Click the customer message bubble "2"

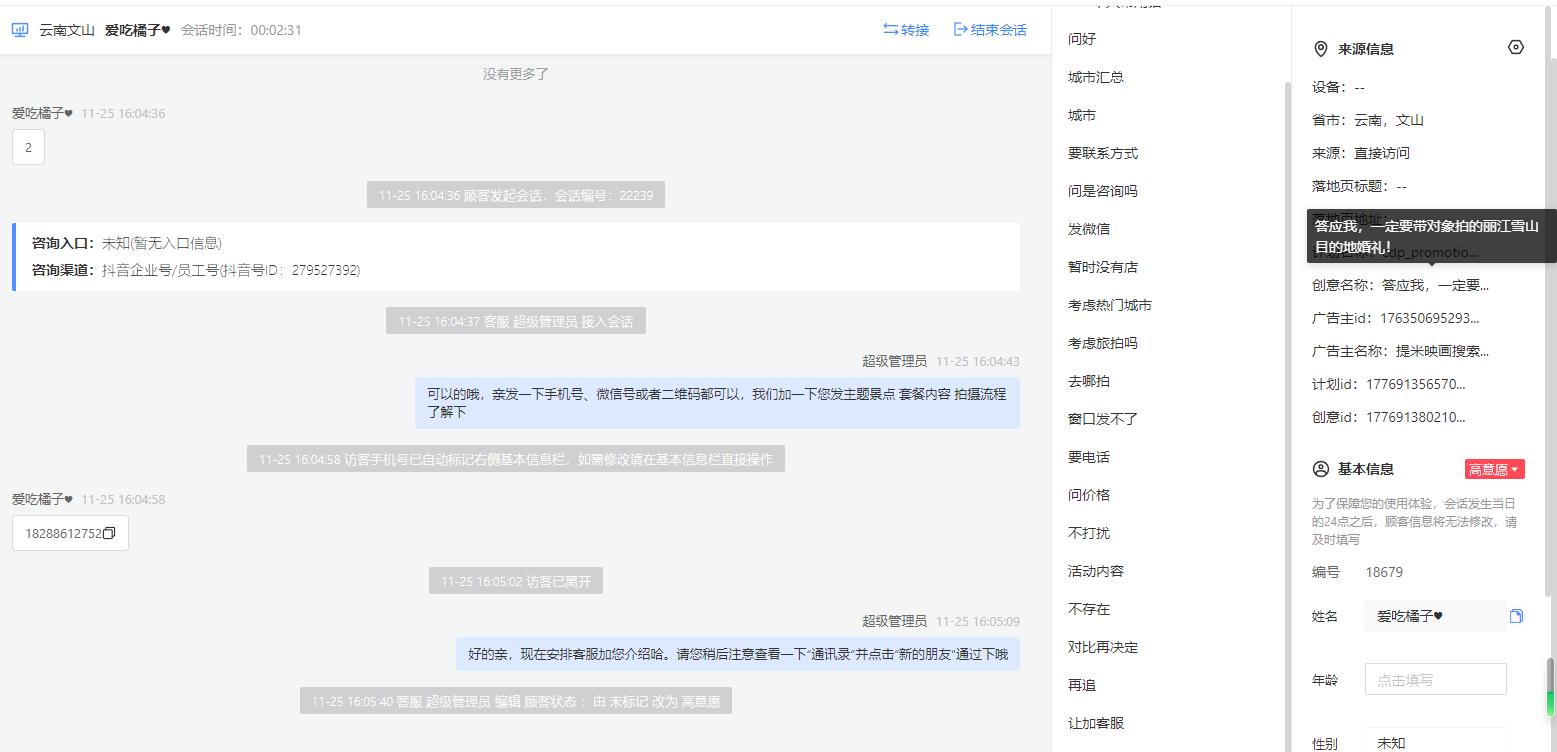click(x=28, y=147)
